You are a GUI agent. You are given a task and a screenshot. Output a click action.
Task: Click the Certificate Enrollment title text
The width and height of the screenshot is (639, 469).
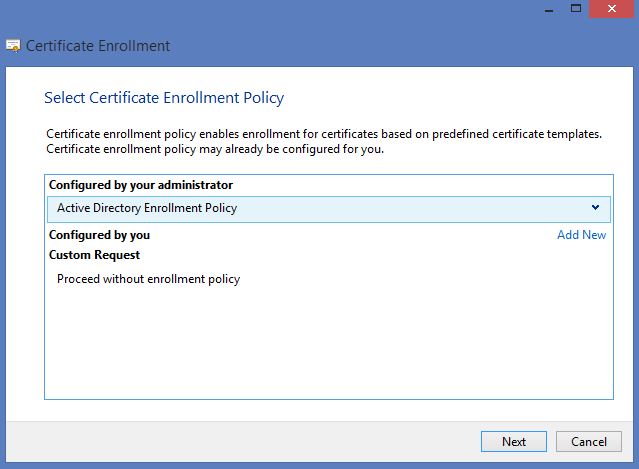(x=98, y=46)
